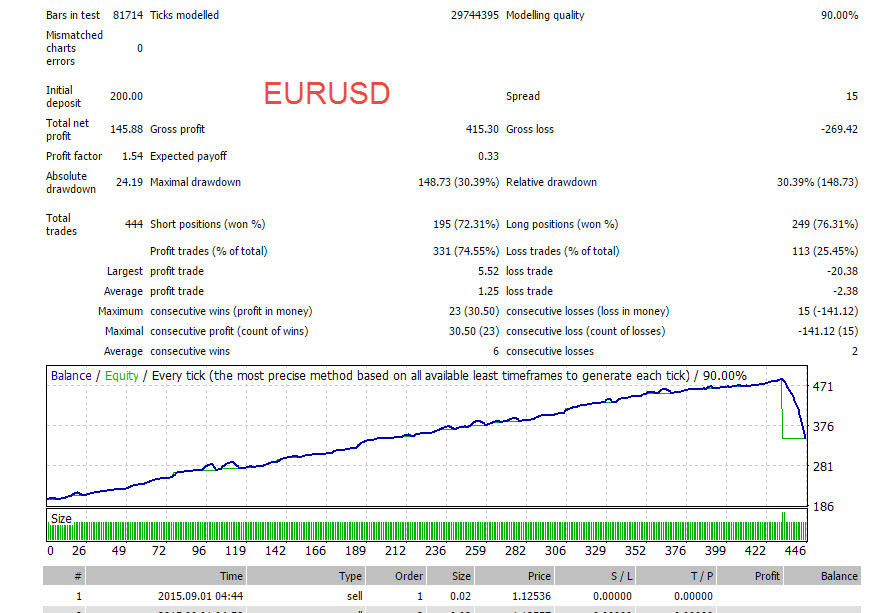Image resolution: width=895 pixels, height=613 pixels.
Task: Select the Bars in test value 81714
Action: [128, 15]
